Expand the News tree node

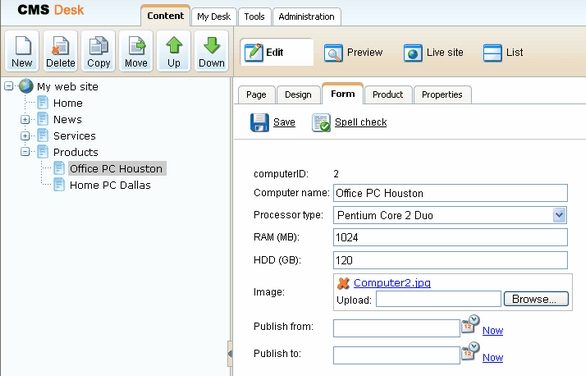[x=25, y=120]
